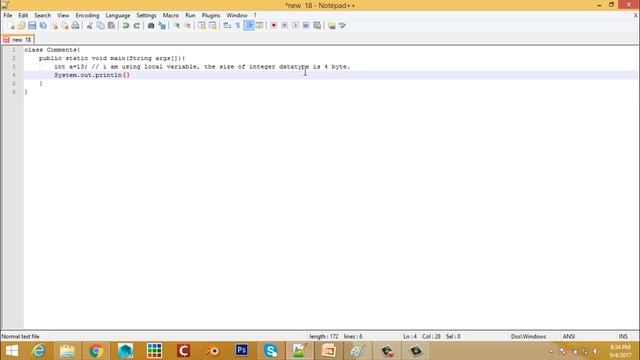Open the Window menu
Screen dimensions: 640x360
click(x=237, y=15)
